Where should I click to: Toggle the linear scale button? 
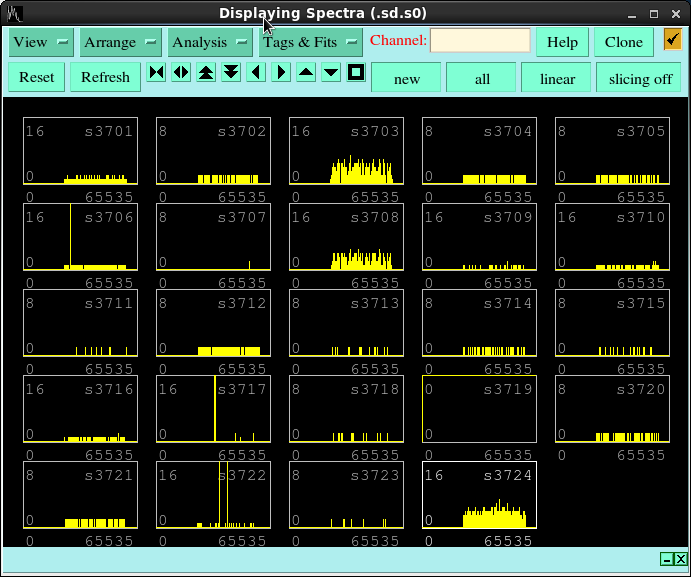[x=557, y=78]
